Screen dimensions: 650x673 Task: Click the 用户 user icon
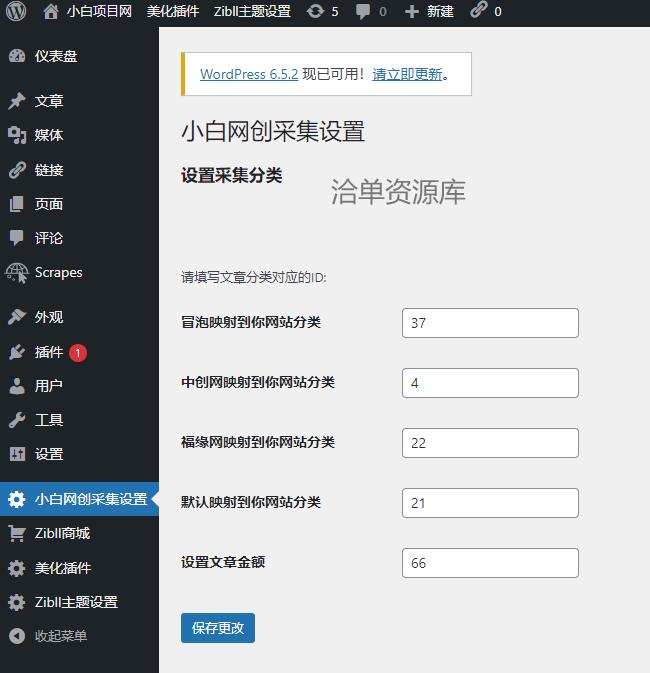(17, 386)
